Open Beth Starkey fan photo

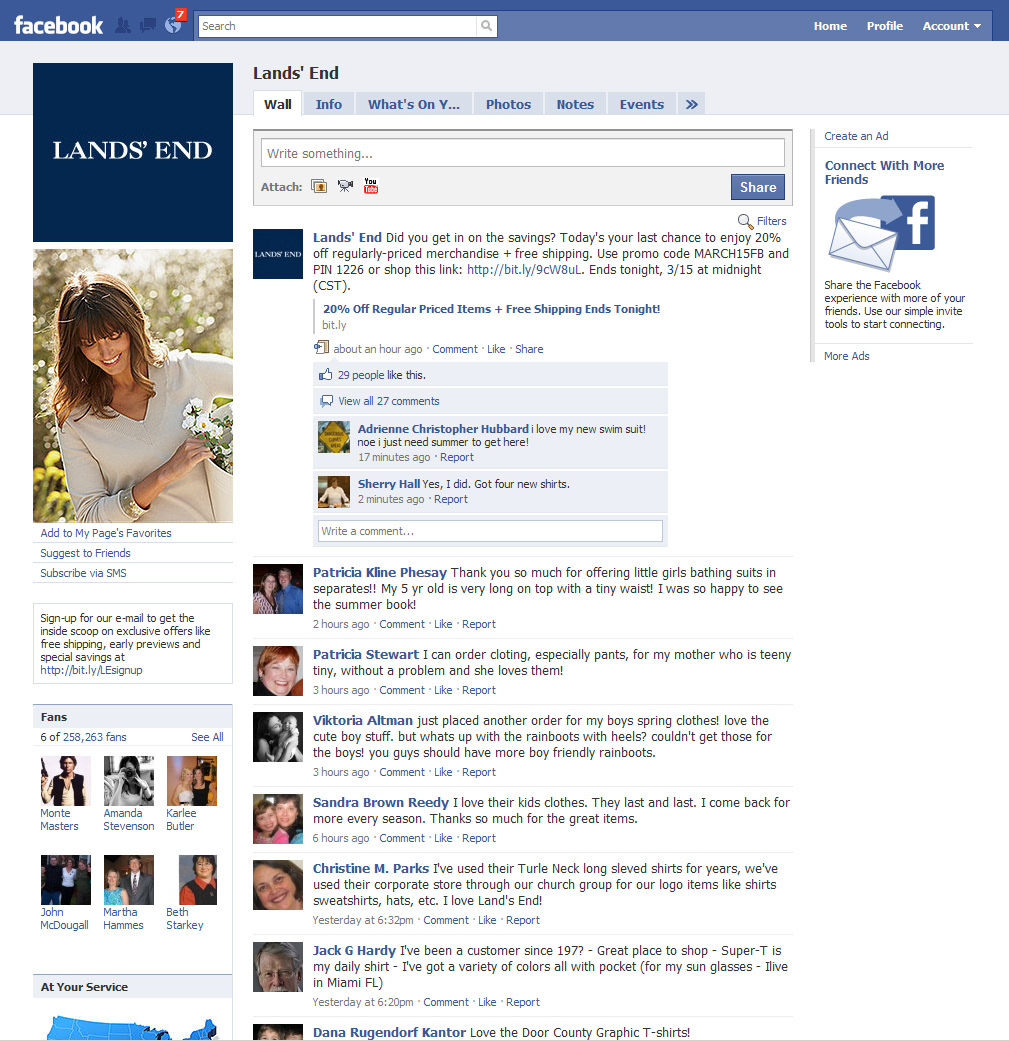coord(198,880)
